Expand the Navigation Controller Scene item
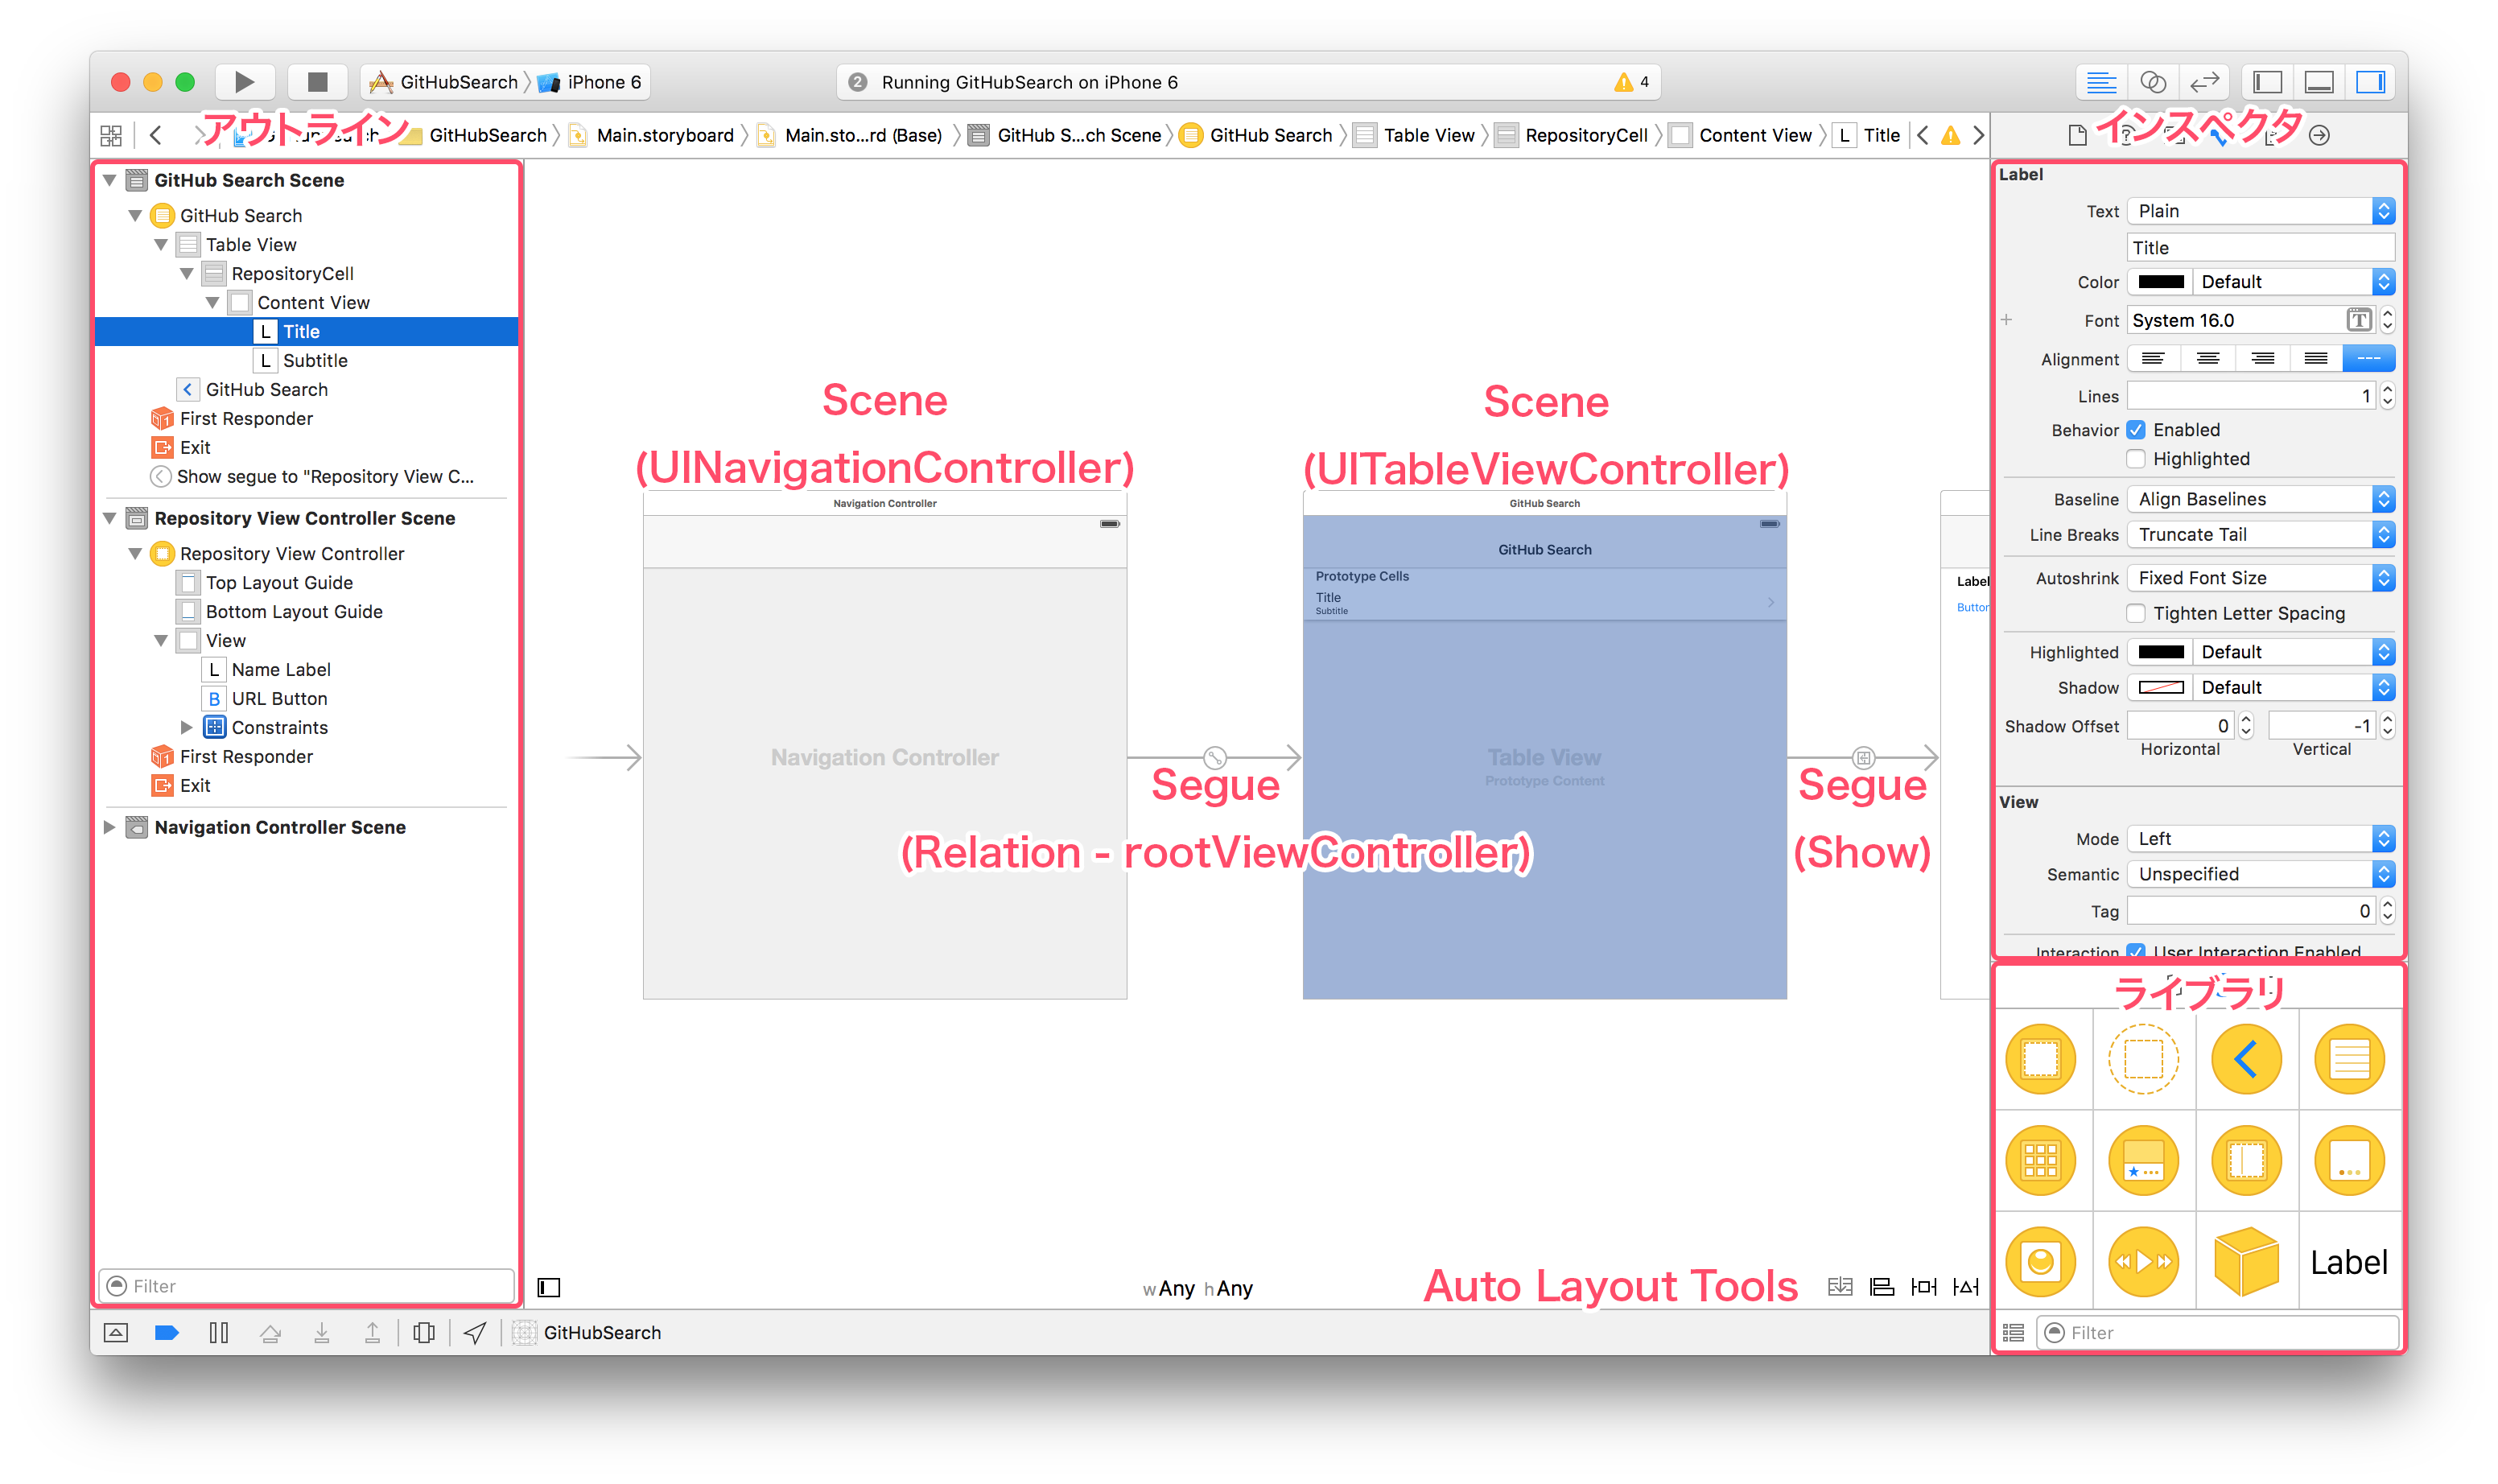The height and width of the screenshot is (1484, 2498). 109,825
